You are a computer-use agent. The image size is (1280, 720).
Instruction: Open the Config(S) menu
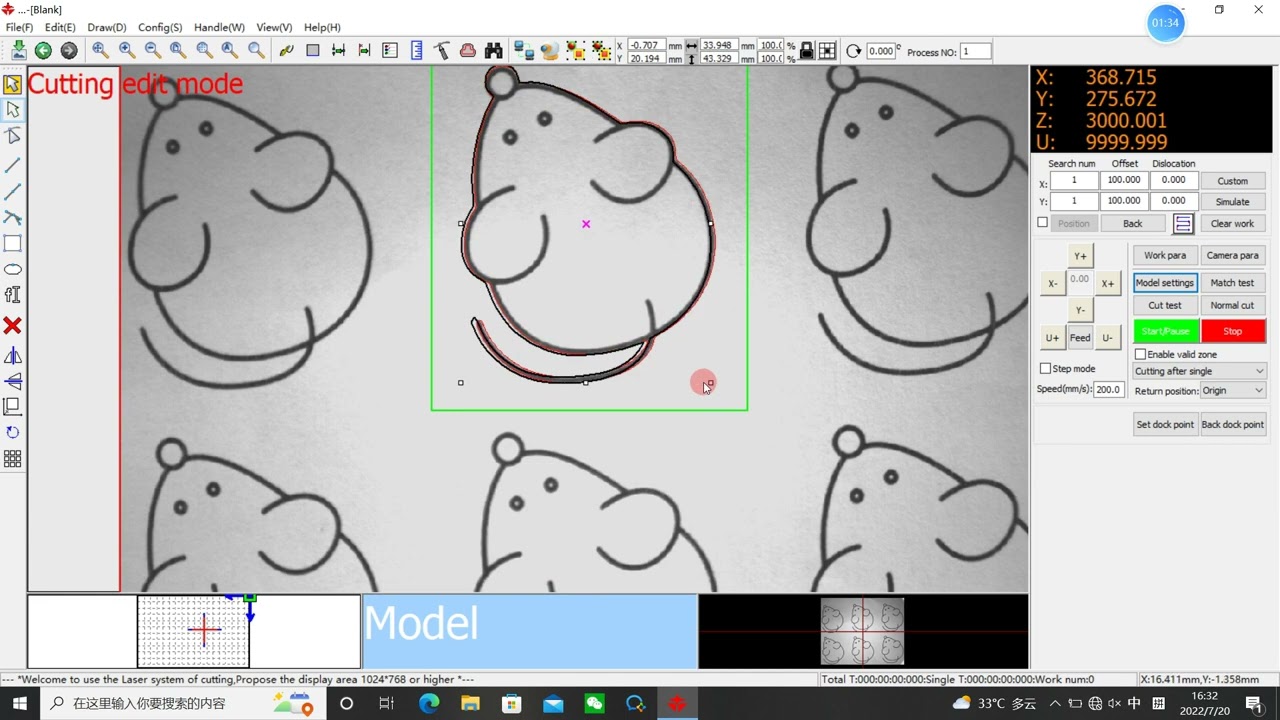coord(160,27)
